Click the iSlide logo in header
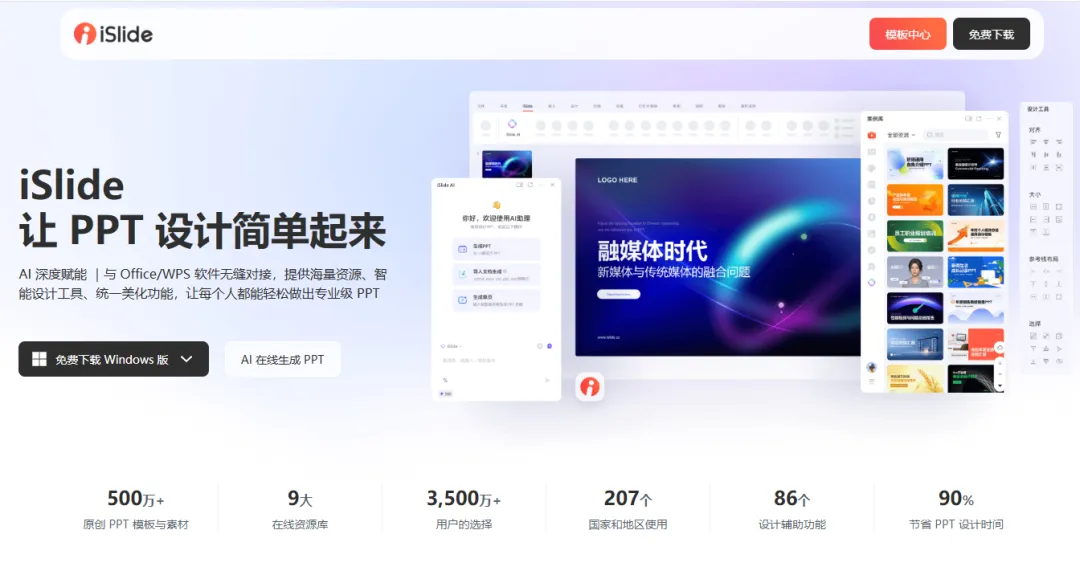1080x579 pixels. click(114, 34)
